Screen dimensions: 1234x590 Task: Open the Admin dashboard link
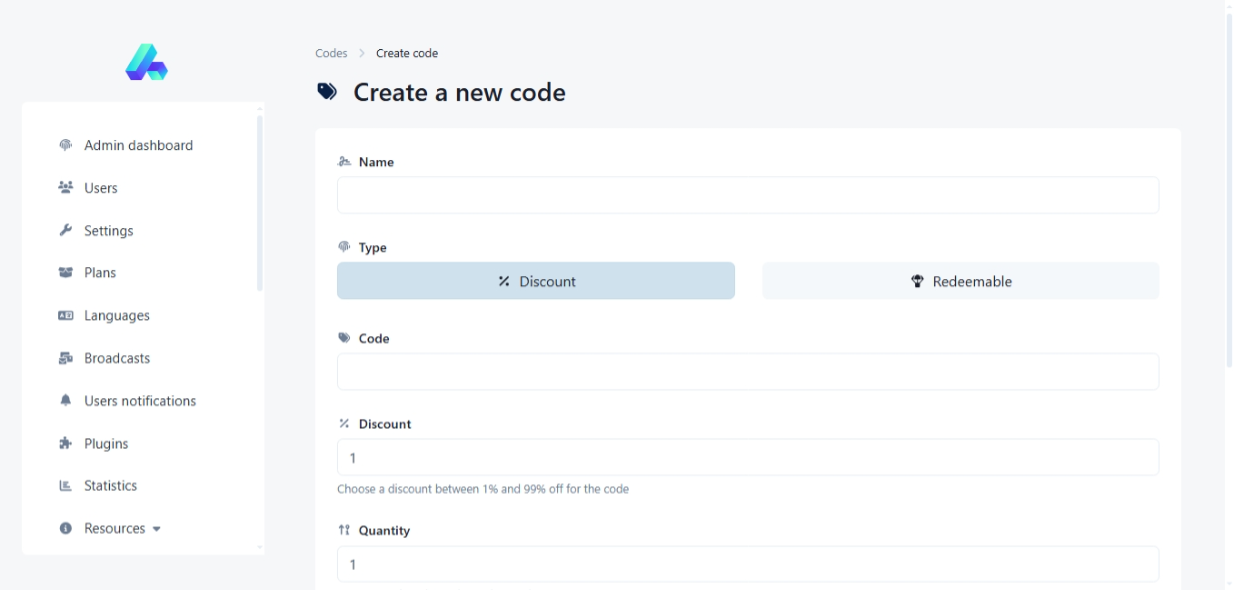(138, 145)
